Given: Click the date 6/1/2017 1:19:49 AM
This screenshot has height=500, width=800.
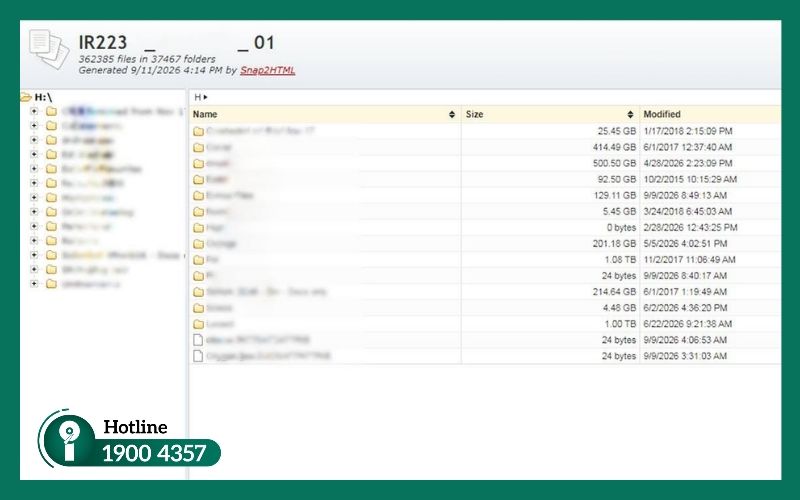Looking at the screenshot, I should 685,292.
